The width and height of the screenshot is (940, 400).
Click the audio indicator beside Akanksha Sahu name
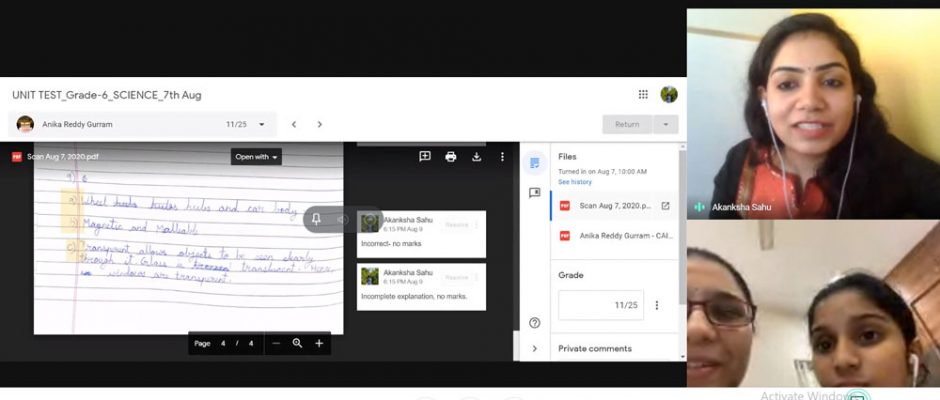699,207
